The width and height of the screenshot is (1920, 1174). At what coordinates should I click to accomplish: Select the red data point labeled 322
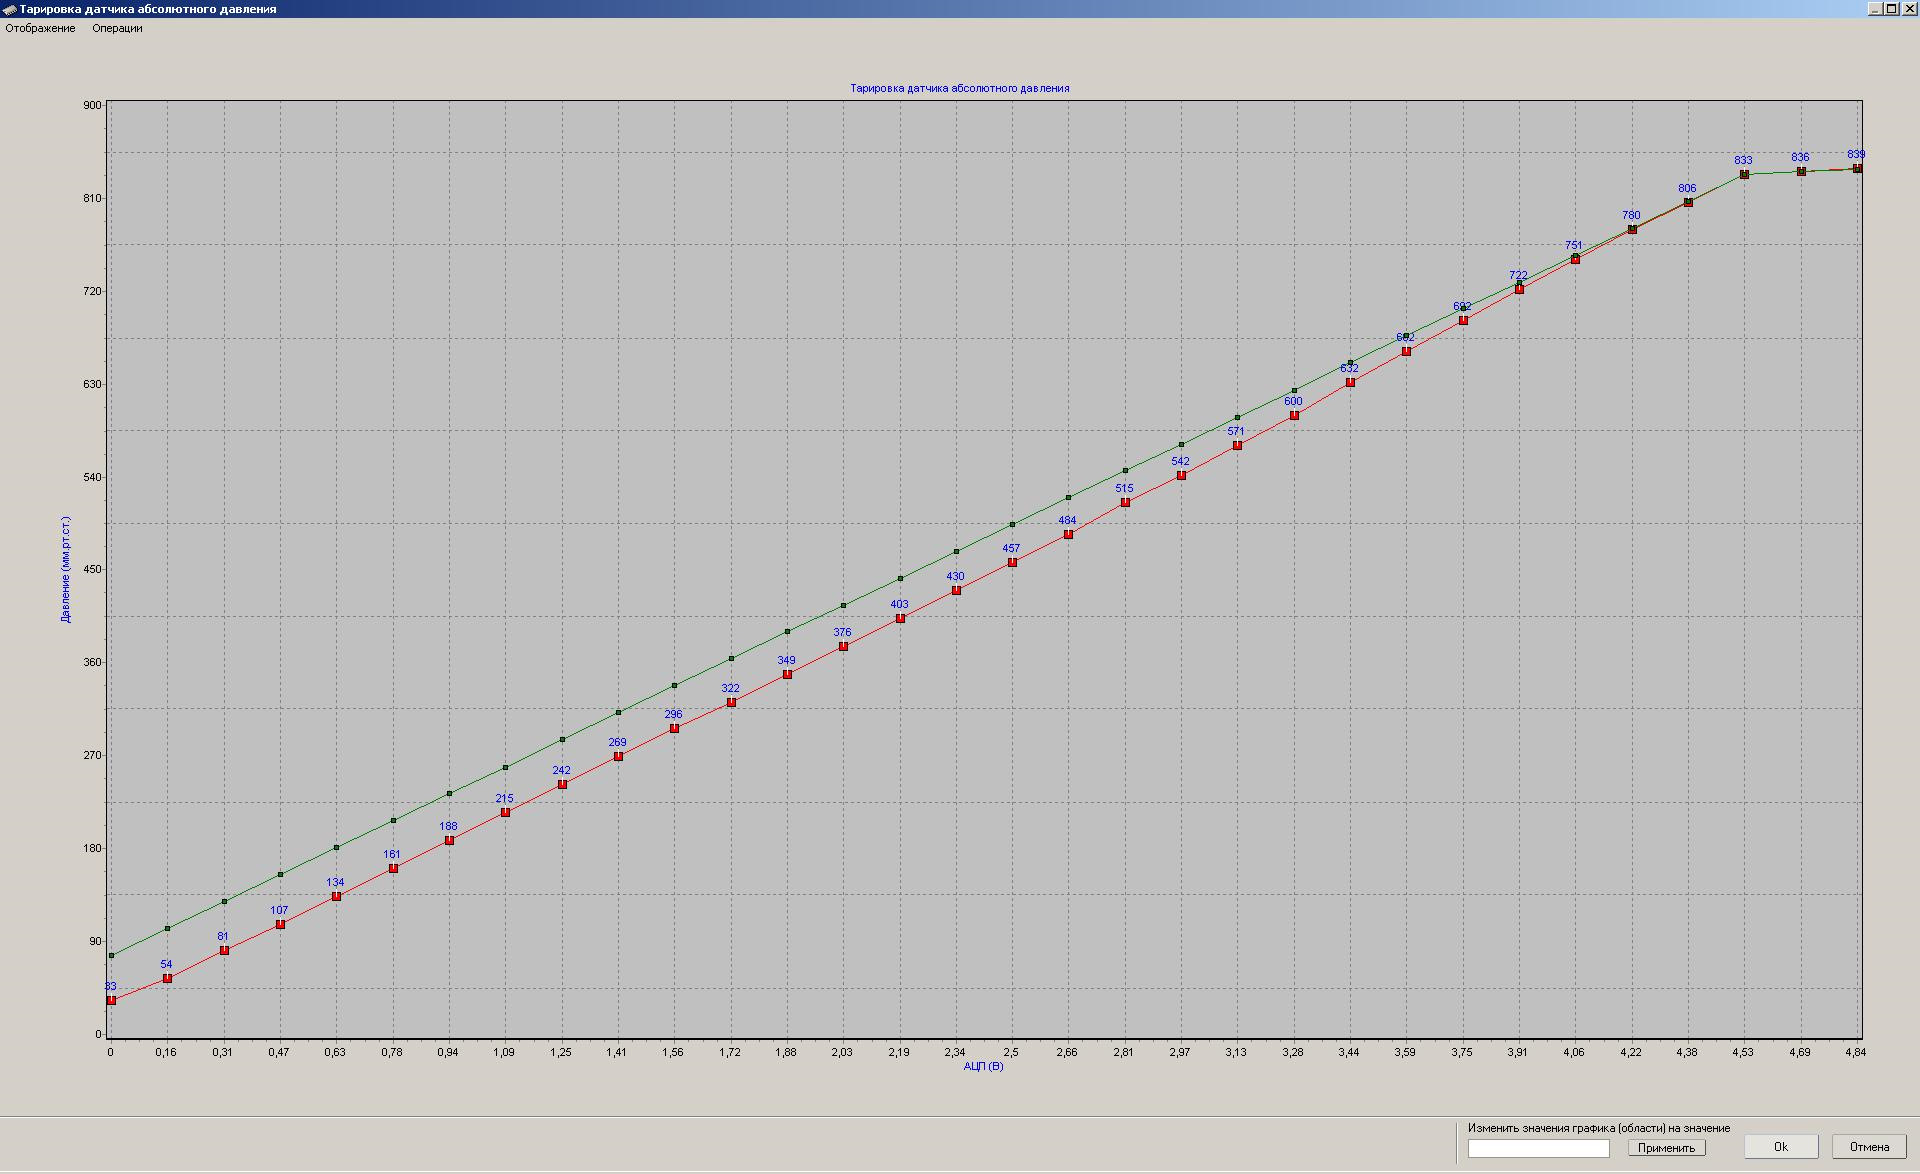(731, 702)
